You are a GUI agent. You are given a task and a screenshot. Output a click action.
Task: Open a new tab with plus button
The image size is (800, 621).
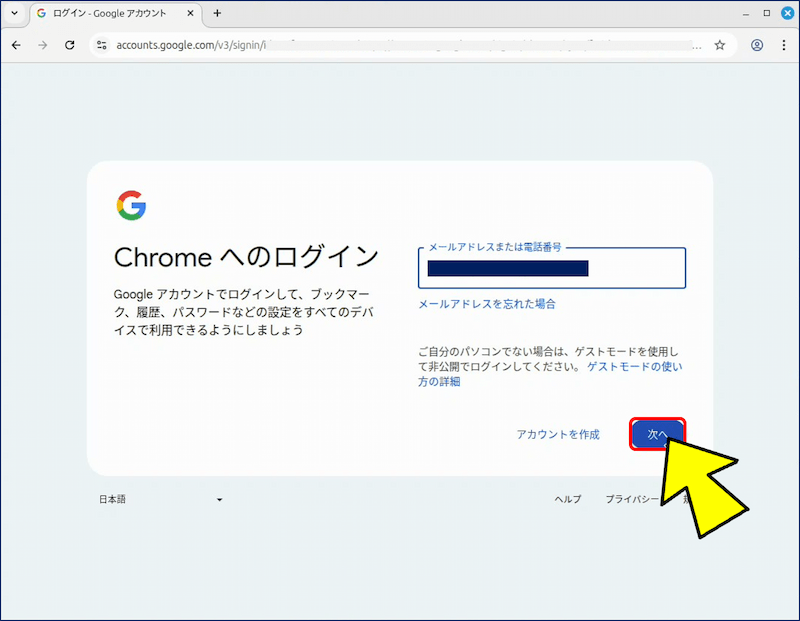(x=217, y=13)
